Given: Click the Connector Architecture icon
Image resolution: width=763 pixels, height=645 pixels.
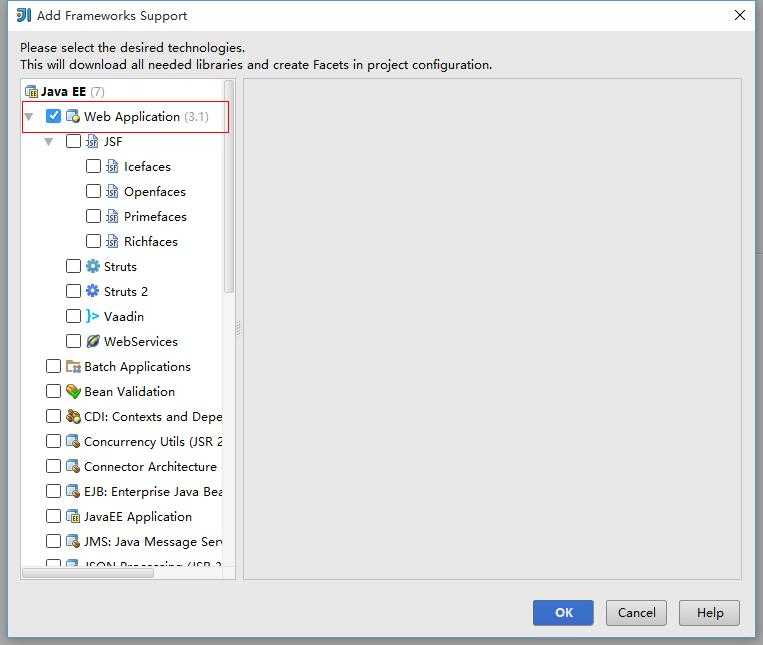Looking at the screenshot, I should (73, 466).
